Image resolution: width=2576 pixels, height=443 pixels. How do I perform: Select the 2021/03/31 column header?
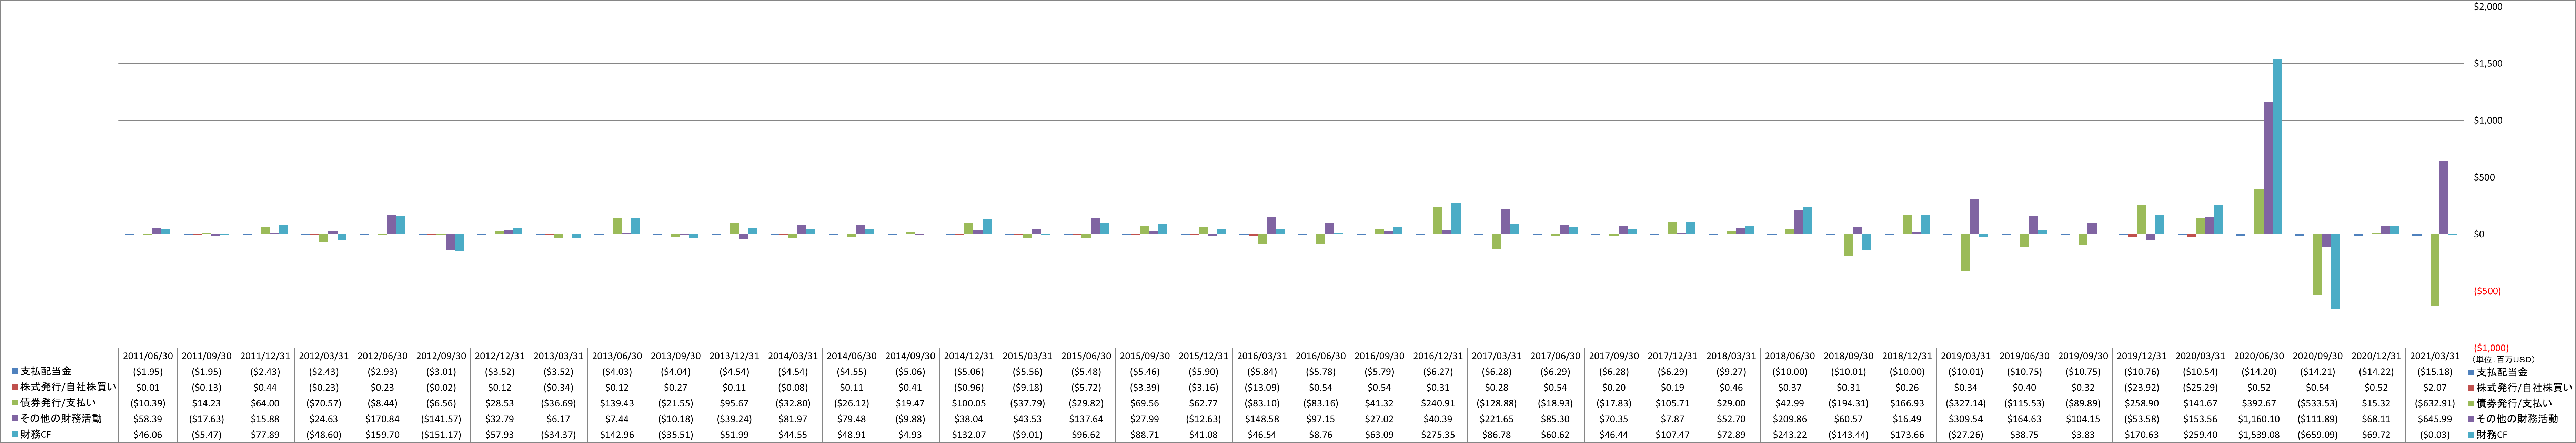(x=2435, y=356)
